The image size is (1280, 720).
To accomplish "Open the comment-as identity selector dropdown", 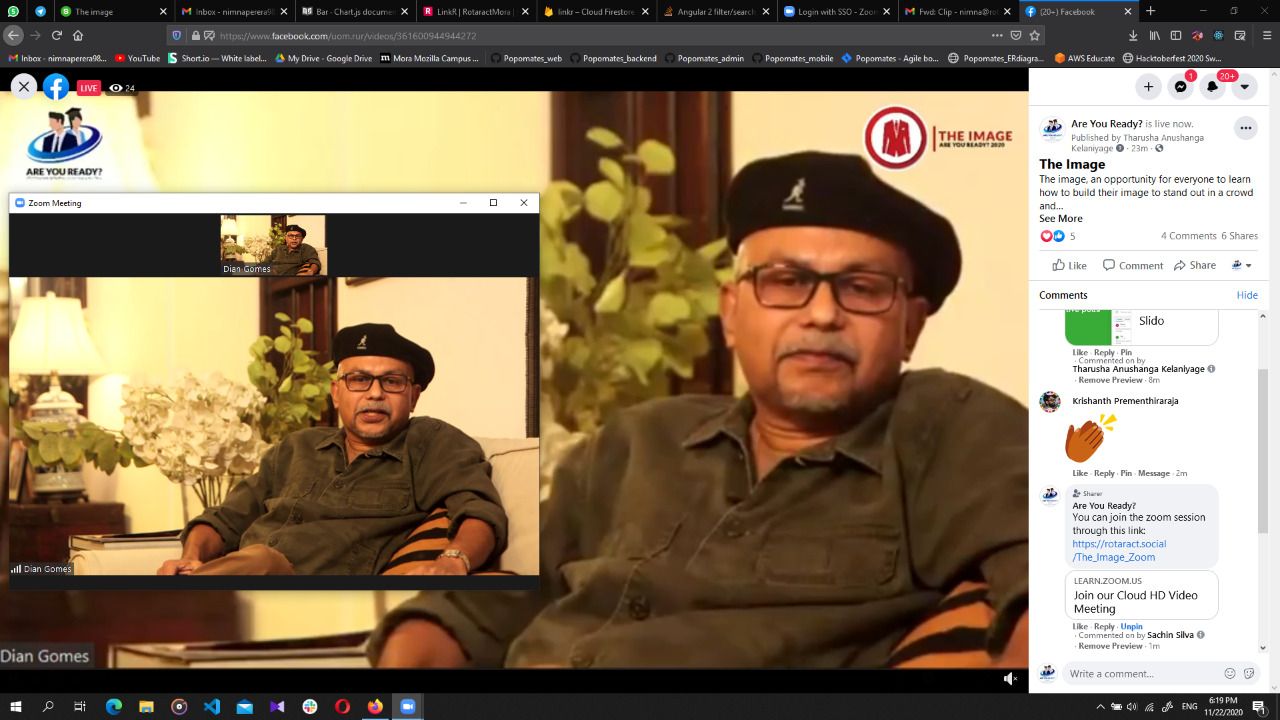I will point(1242,265).
